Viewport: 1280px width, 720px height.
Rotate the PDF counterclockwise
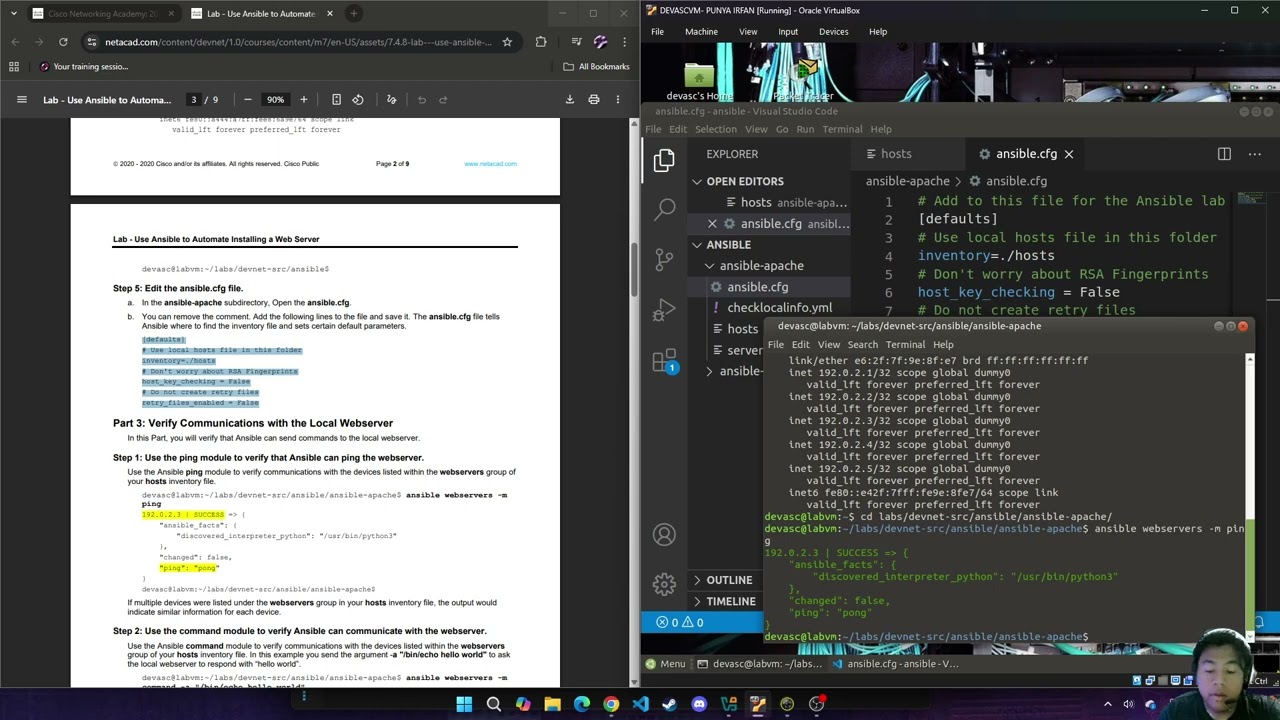click(358, 99)
